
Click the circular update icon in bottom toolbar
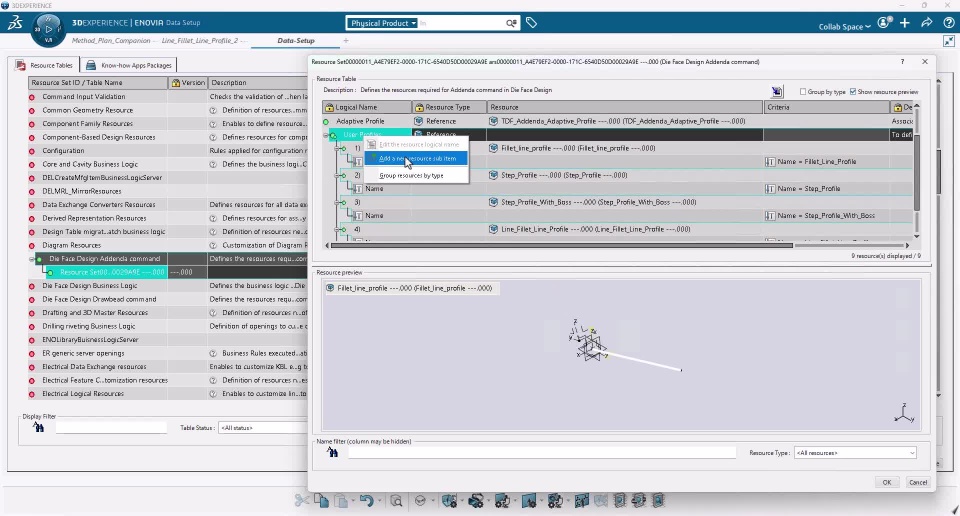[x=420, y=501]
